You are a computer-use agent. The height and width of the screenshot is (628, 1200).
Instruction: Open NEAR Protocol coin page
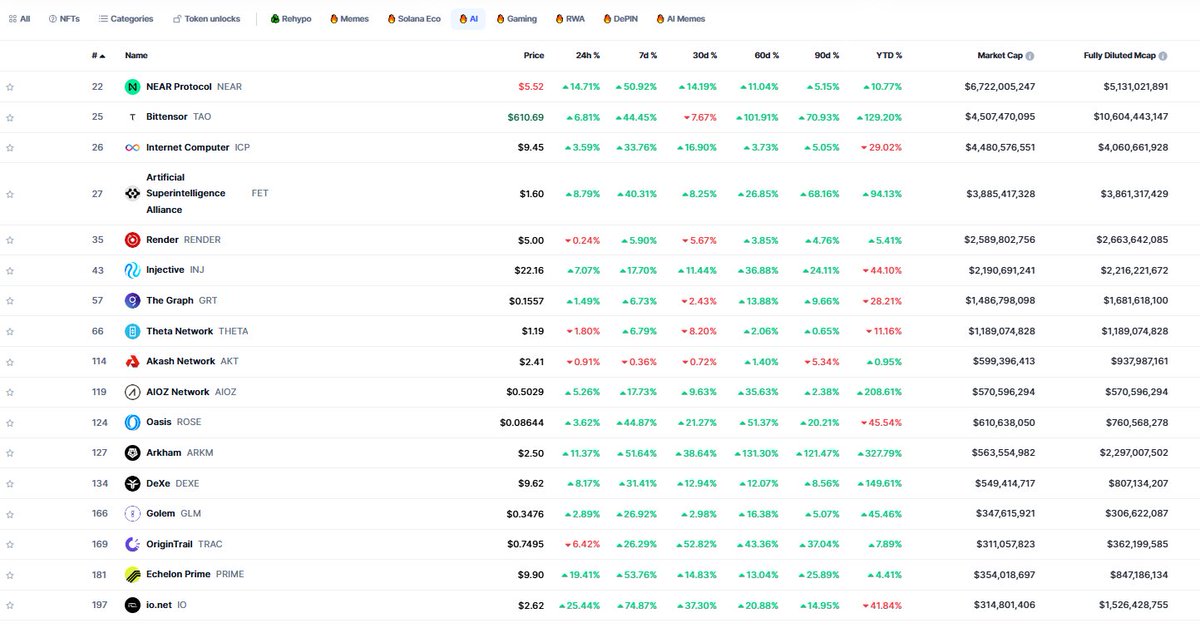pyautogui.click(x=194, y=87)
